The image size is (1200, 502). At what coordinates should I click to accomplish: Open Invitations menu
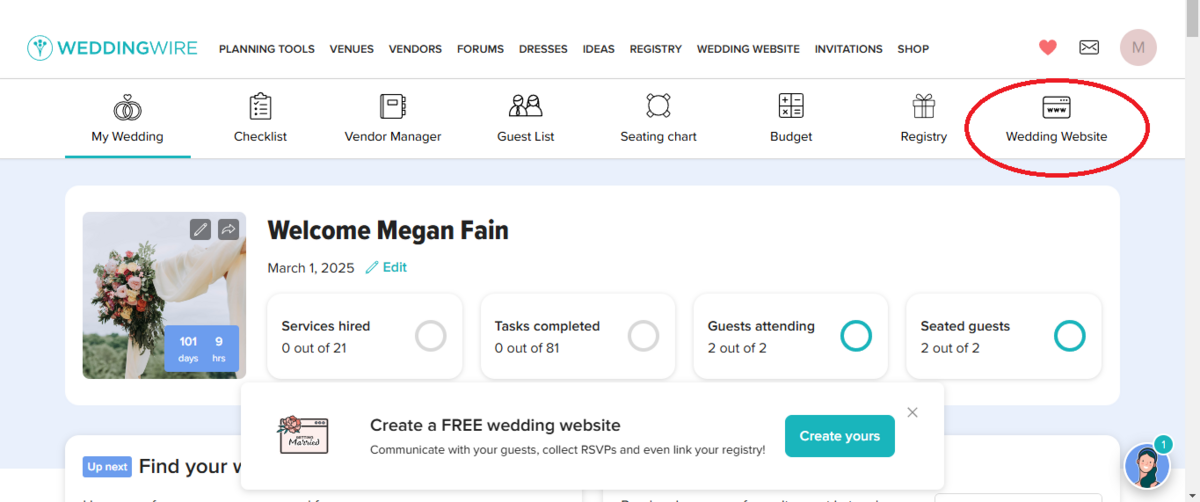pos(849,49)
